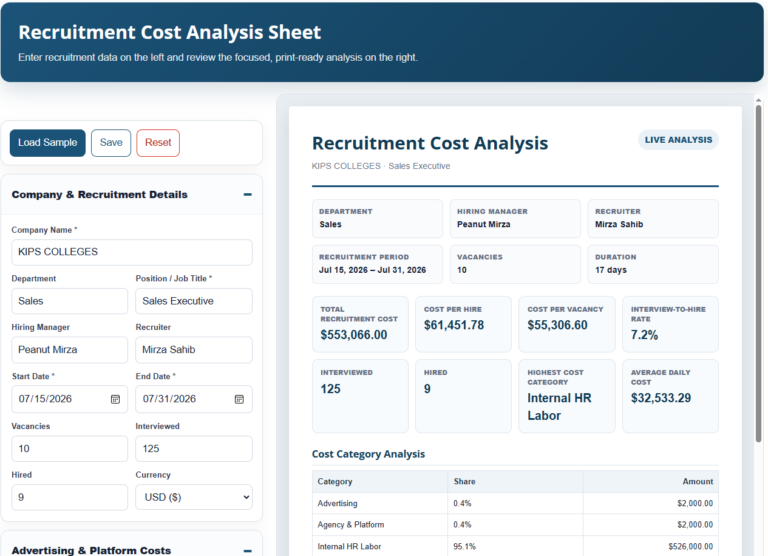
Task: Focus the Hired input field
Action: tap(70, 497)
